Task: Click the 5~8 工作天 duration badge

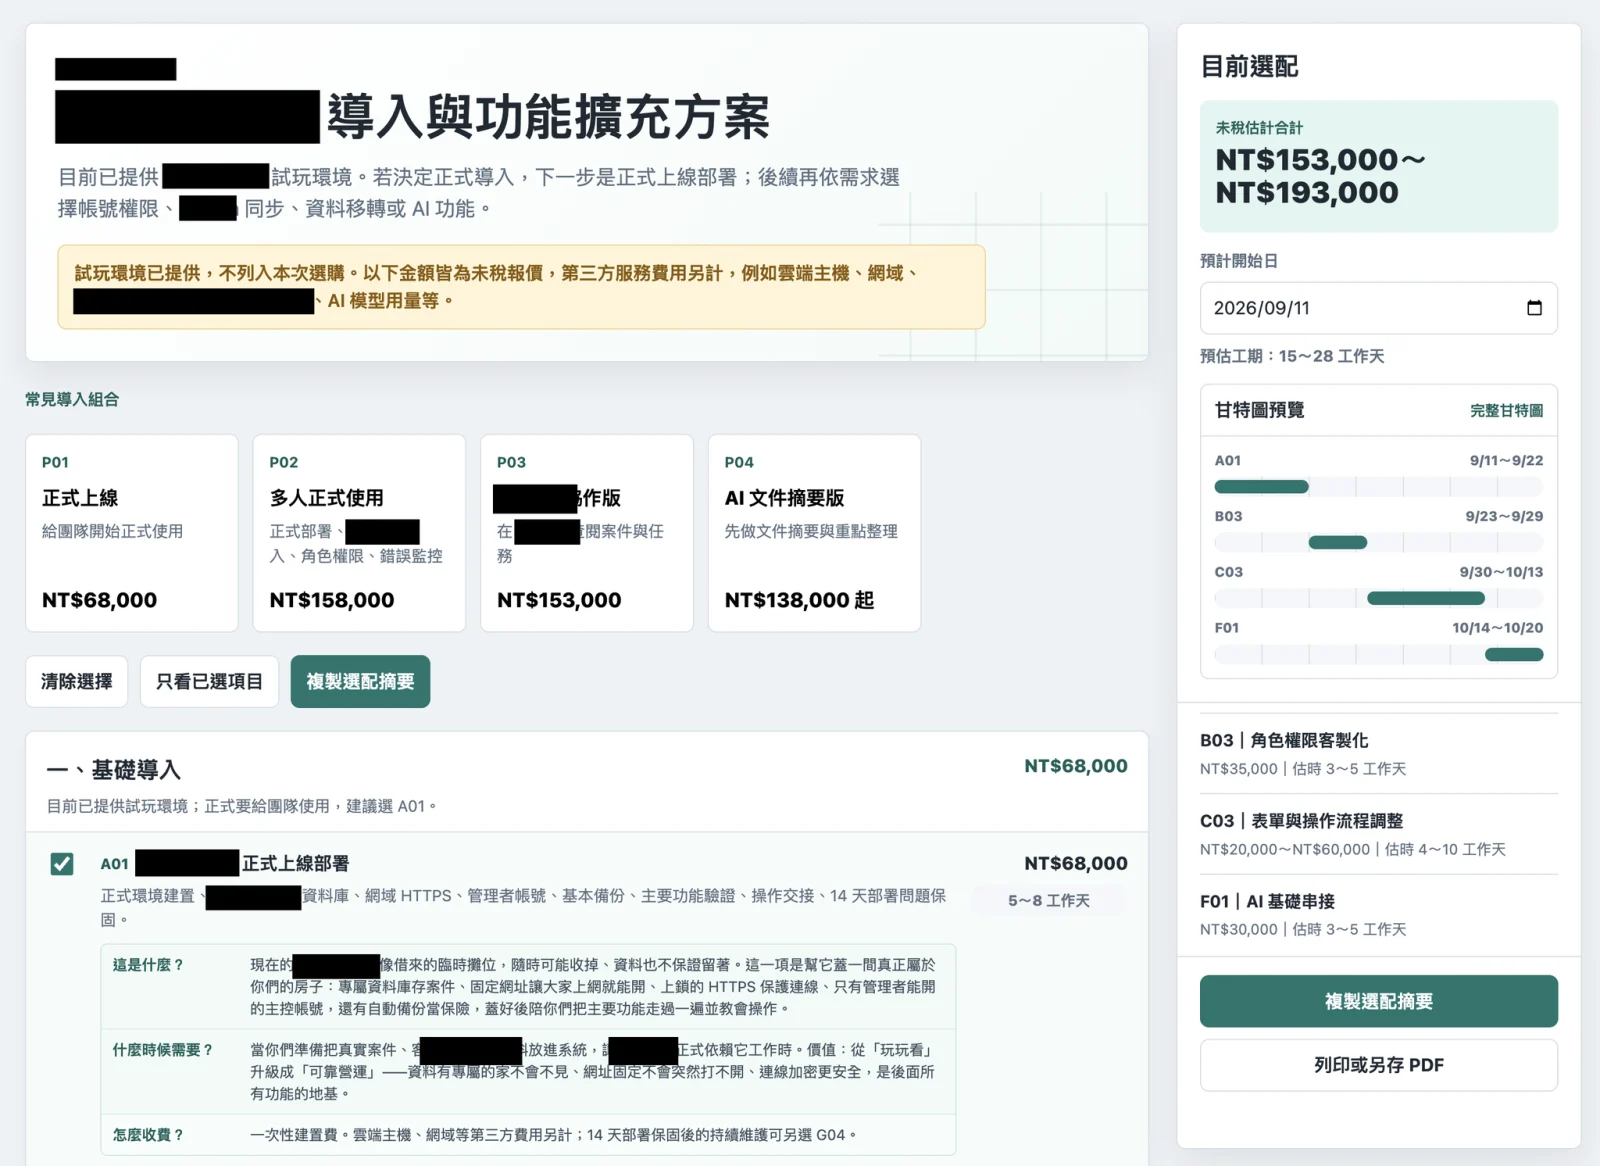Action: coord(1049,901)
